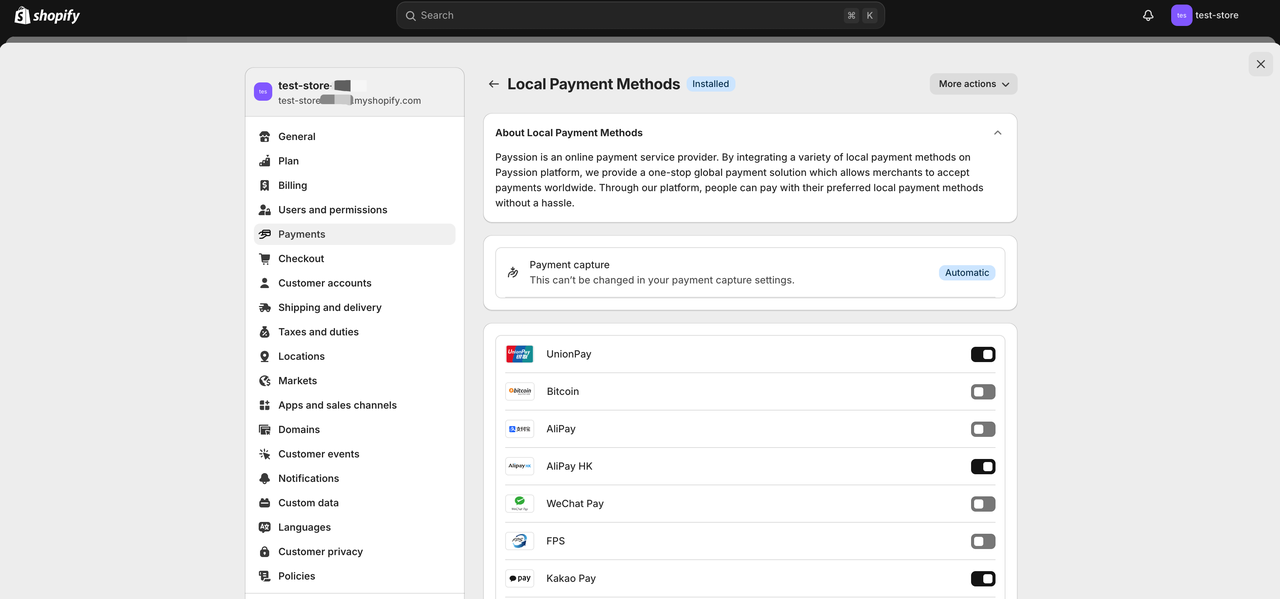
Task: Open the notification bell
Action: click(1147, 14)
